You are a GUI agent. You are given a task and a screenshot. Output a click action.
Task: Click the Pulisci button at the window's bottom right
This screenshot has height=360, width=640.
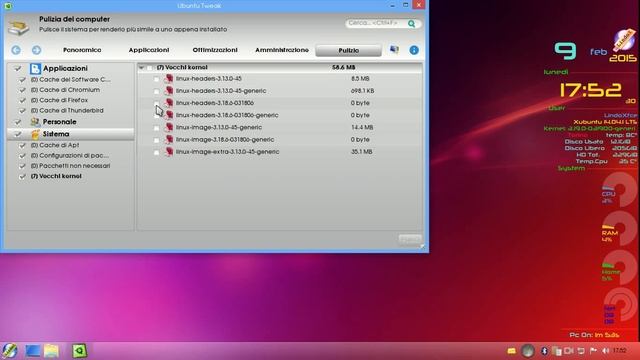point(410,239)
